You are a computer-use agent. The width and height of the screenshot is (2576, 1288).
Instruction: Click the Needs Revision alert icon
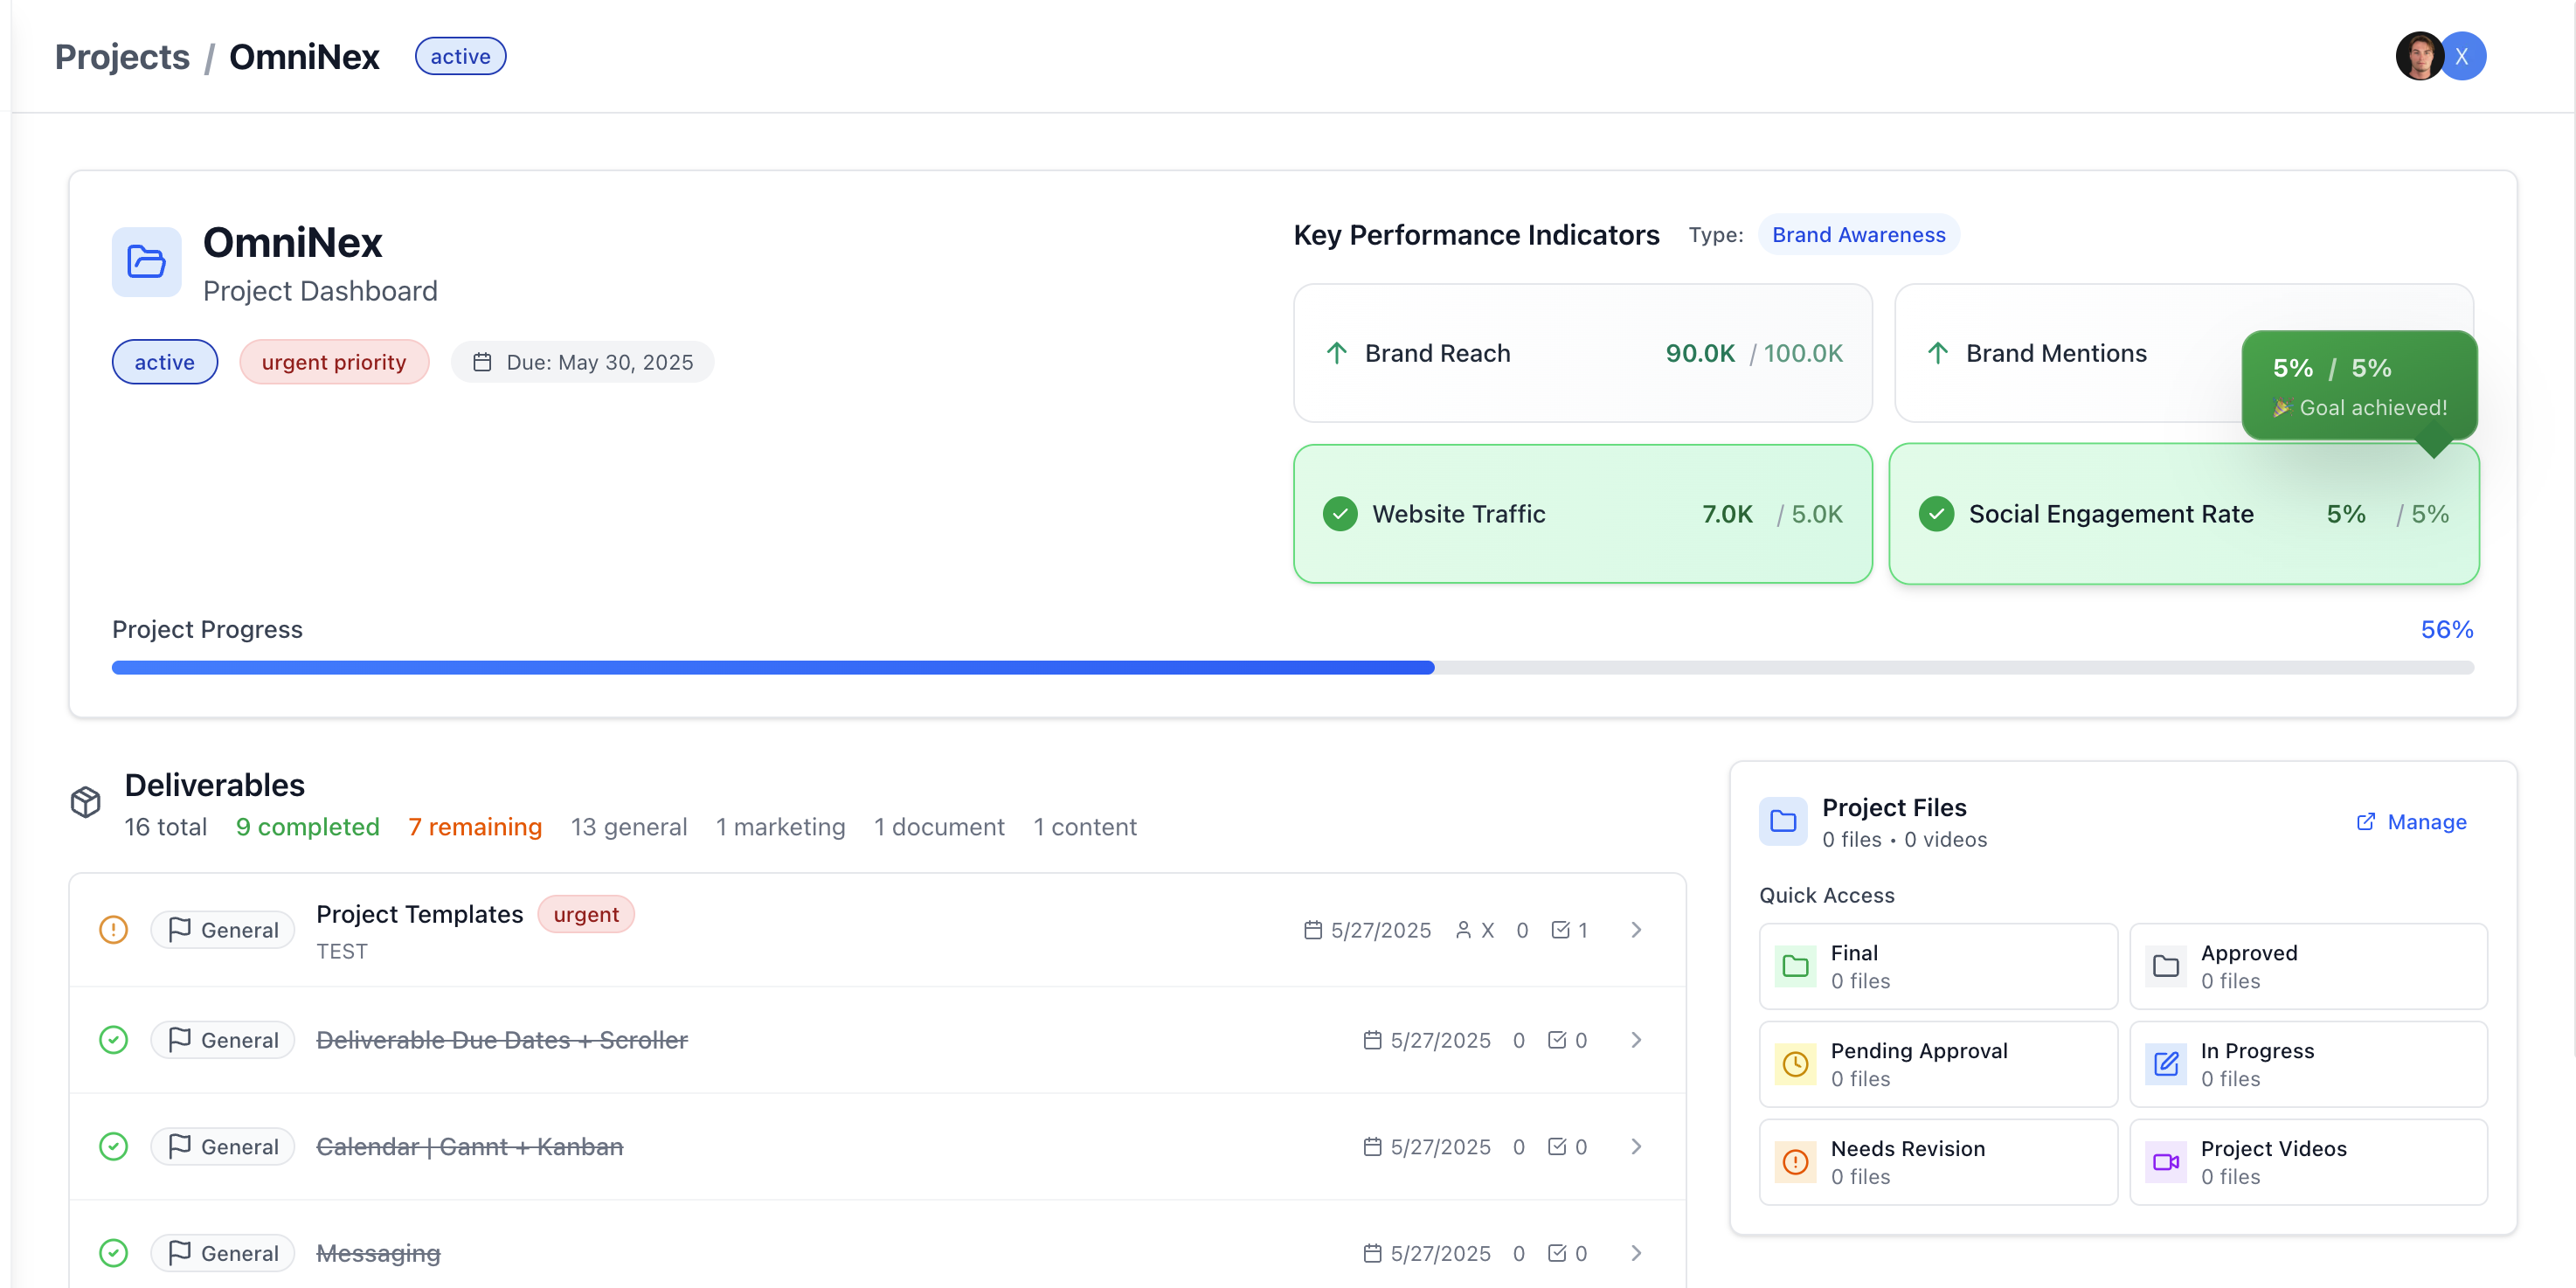(x=1796, y=1162)
